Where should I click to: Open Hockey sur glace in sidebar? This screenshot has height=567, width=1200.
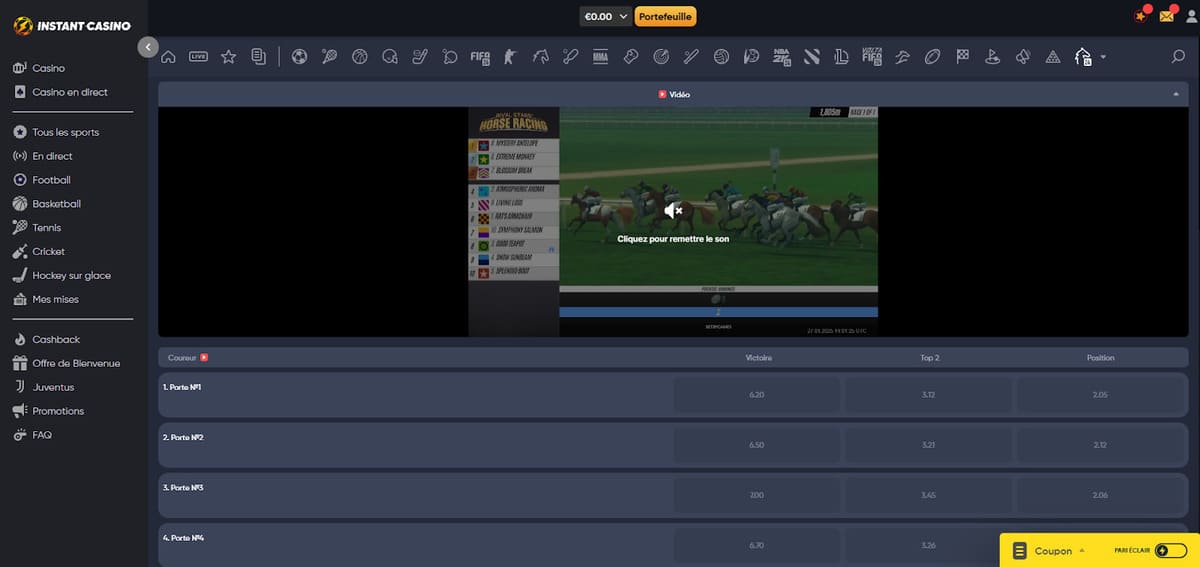pos(71,275)
